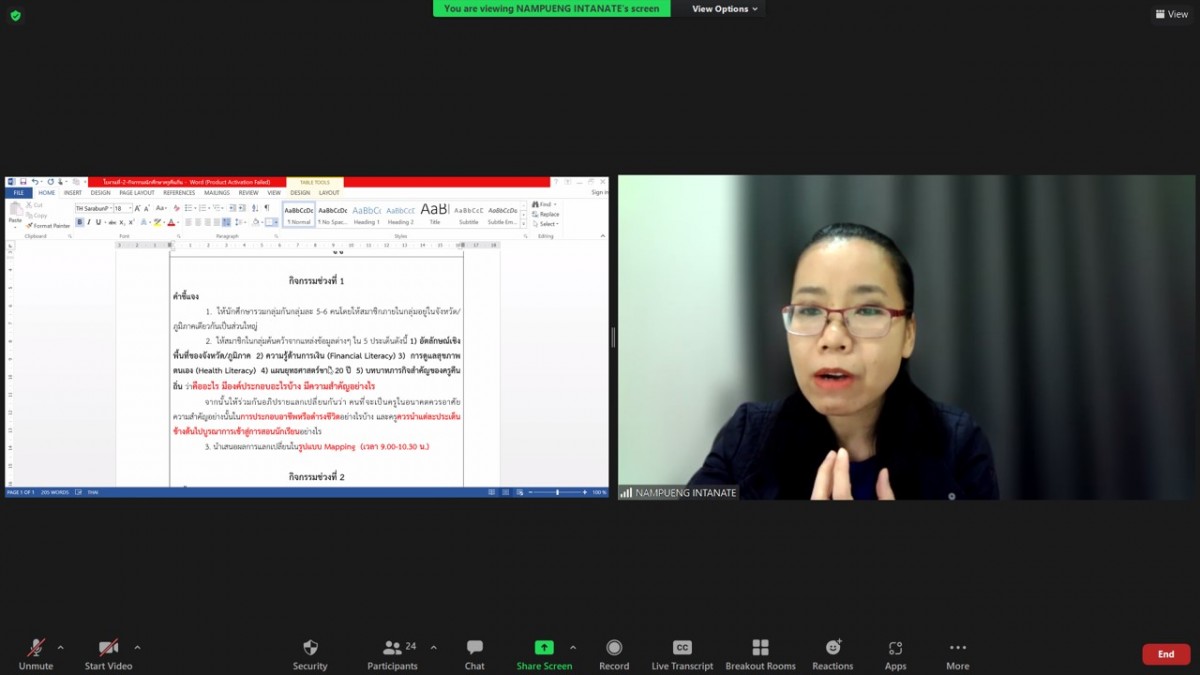The image size is (1200, 675).
Task: Open the Security options icon
Action: [x=310, y=654]
